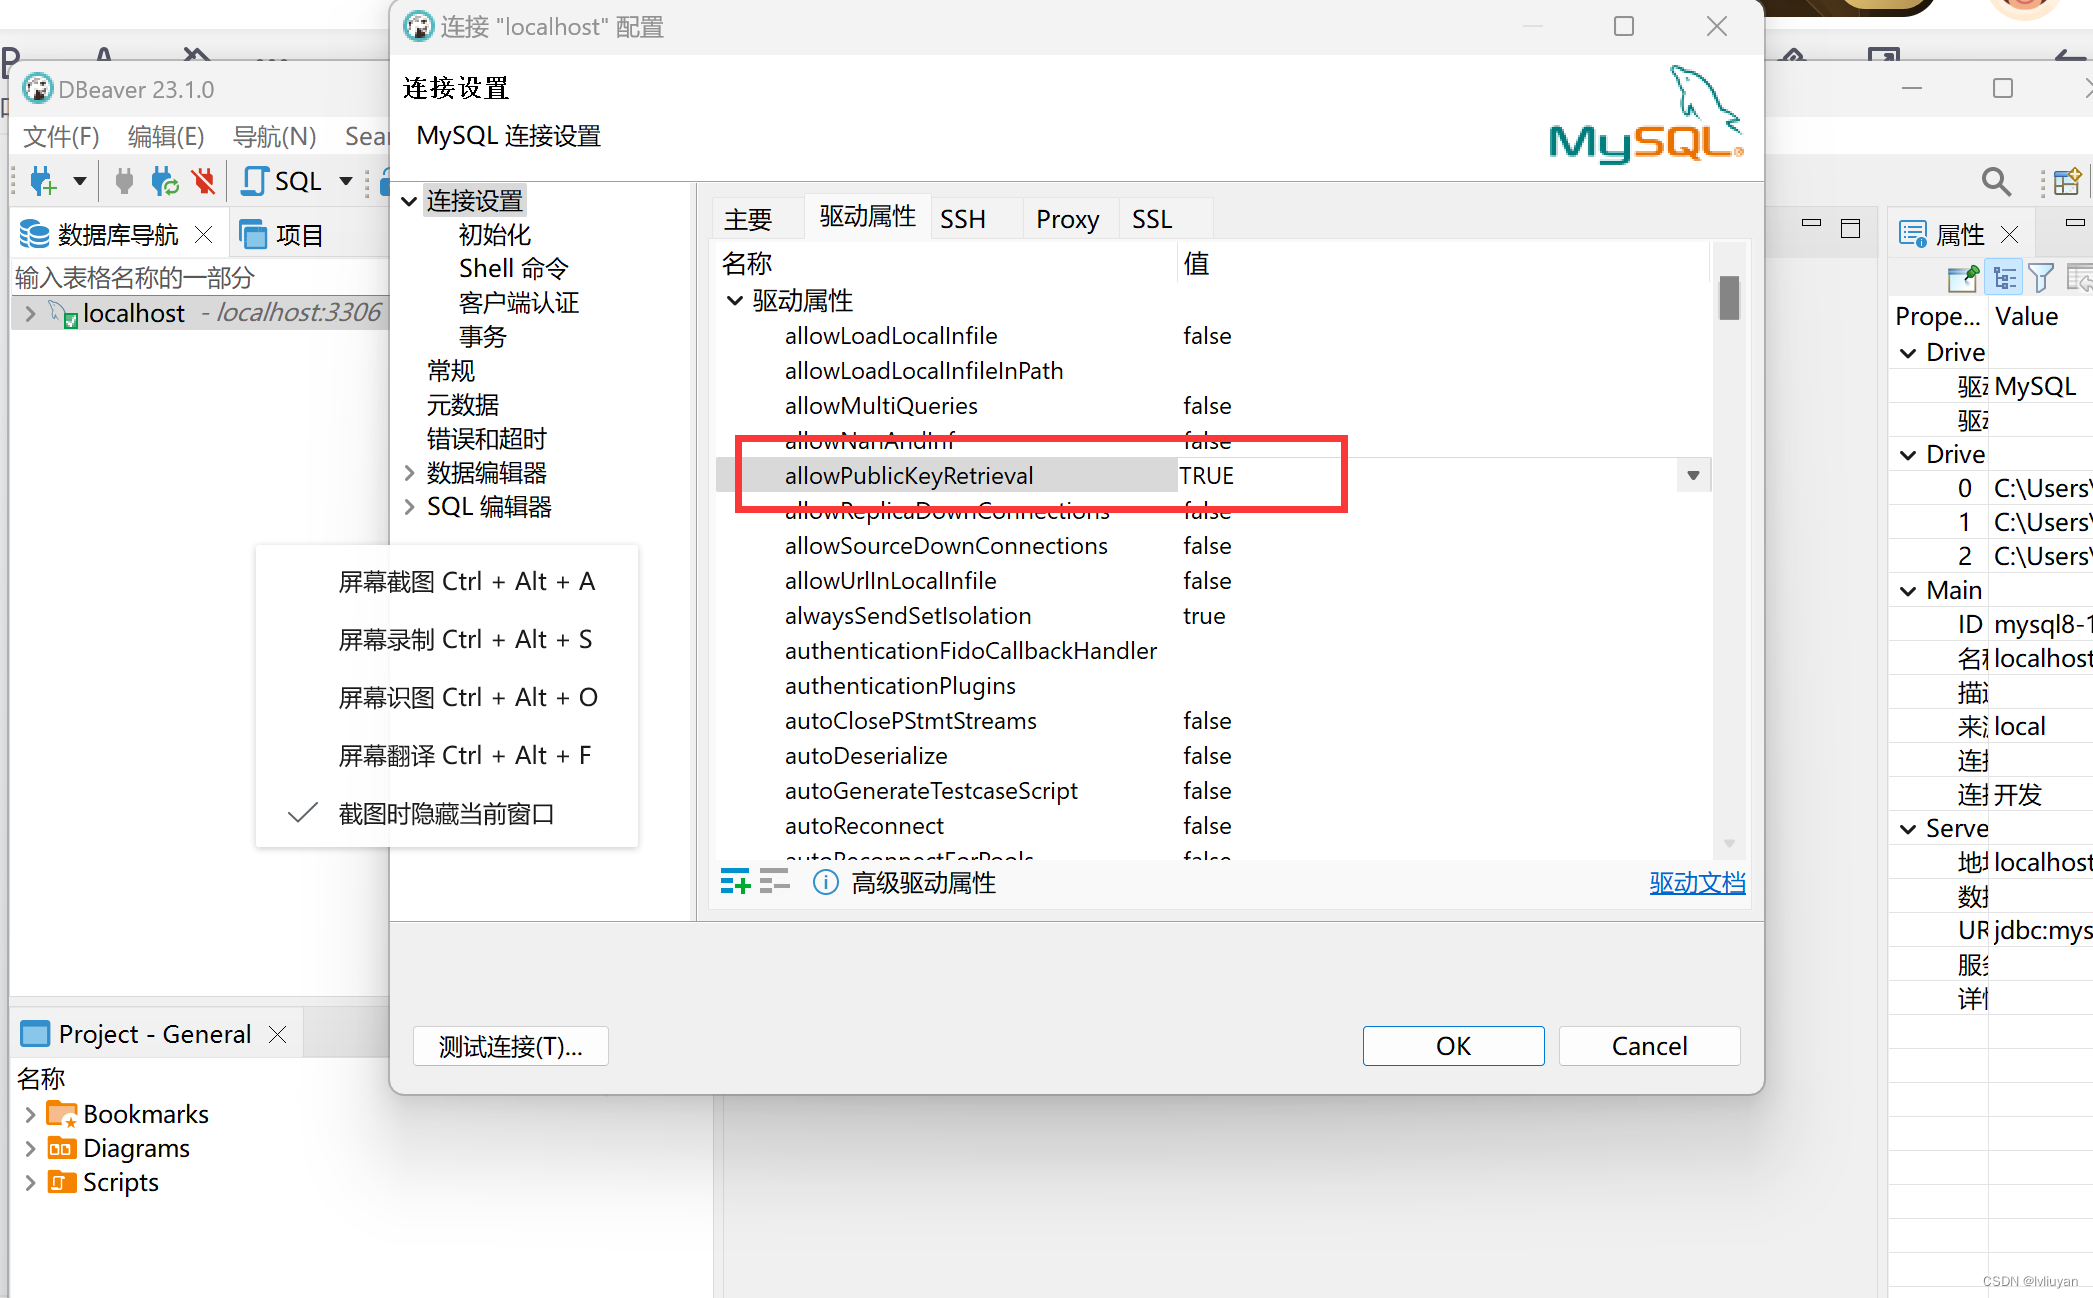Viewport: 2093px width, 1298px height.
Task: Click the filter funnel icon in properties panel
Action: pos(2041,277)
